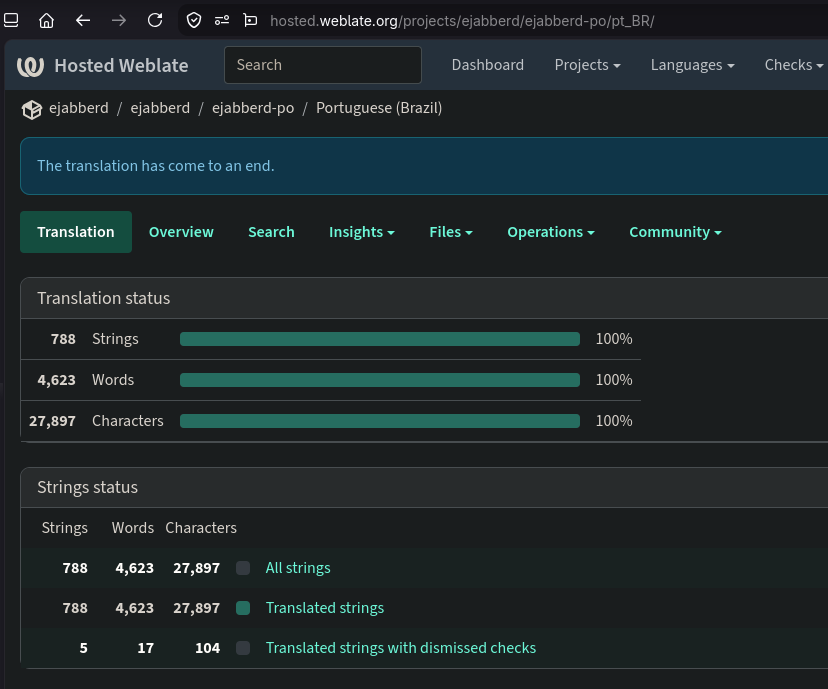Reload the page with the refresh icon
This screenshot has height=689, width=828.
[x=155, y=21]
